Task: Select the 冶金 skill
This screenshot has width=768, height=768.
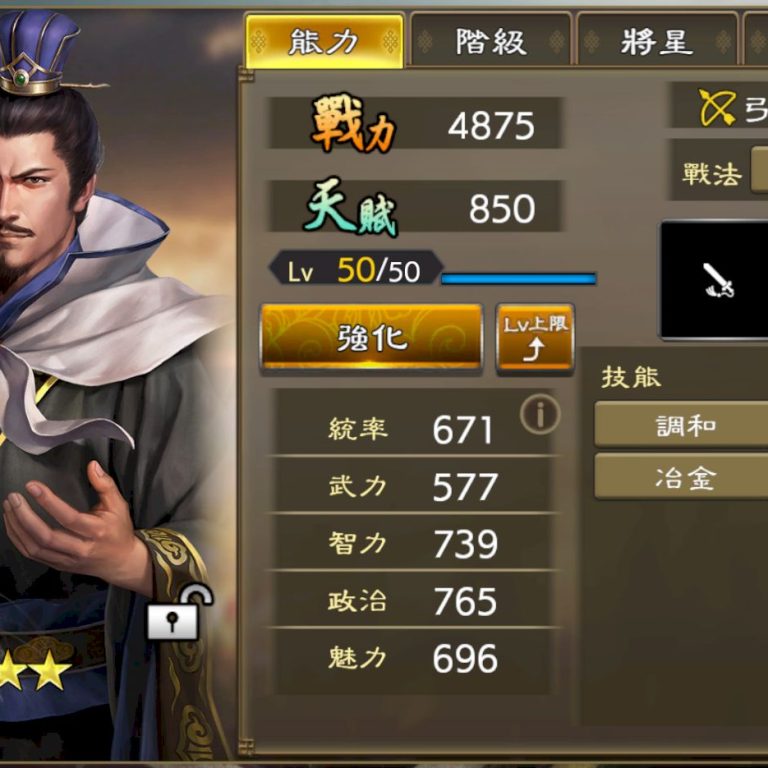Action: pyautogui.click(x=682, y=477)
